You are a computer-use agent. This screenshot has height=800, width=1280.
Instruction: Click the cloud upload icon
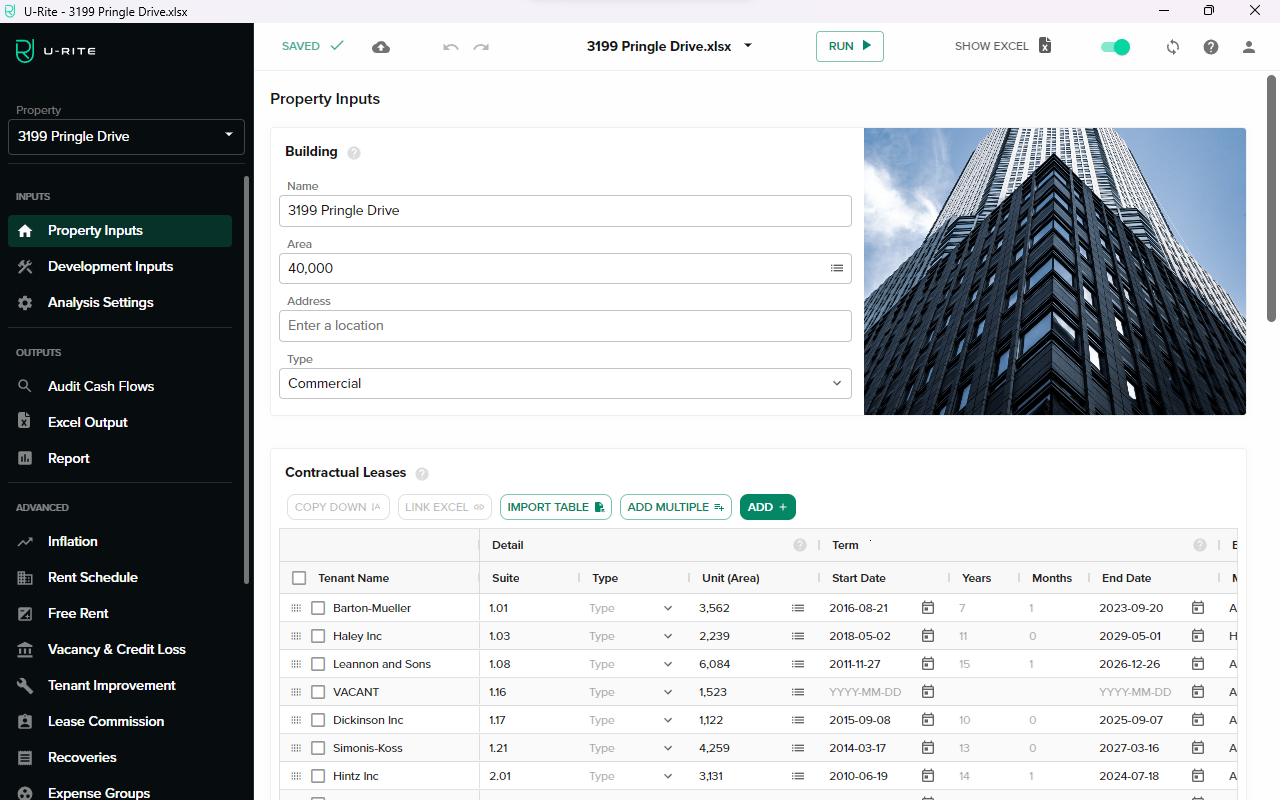(x=381, y=47)
